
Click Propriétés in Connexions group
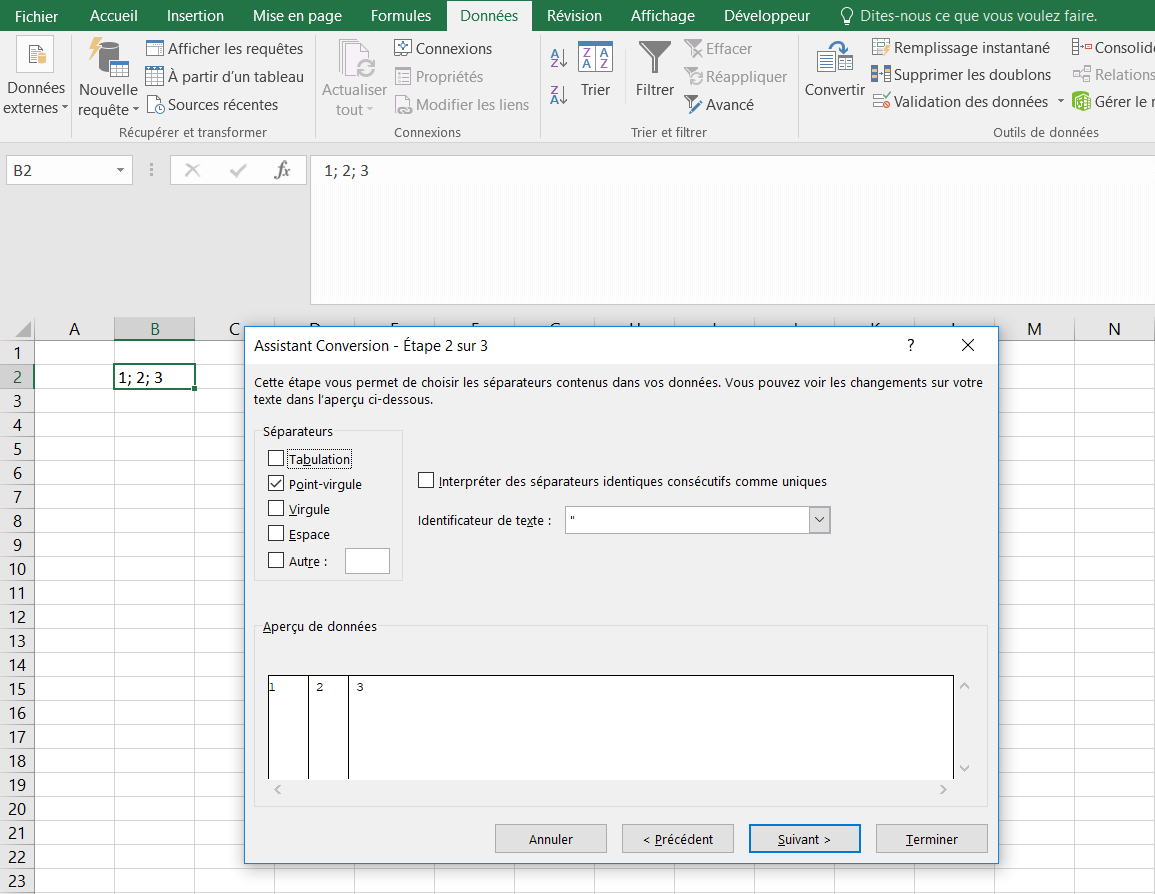[439, 77]
